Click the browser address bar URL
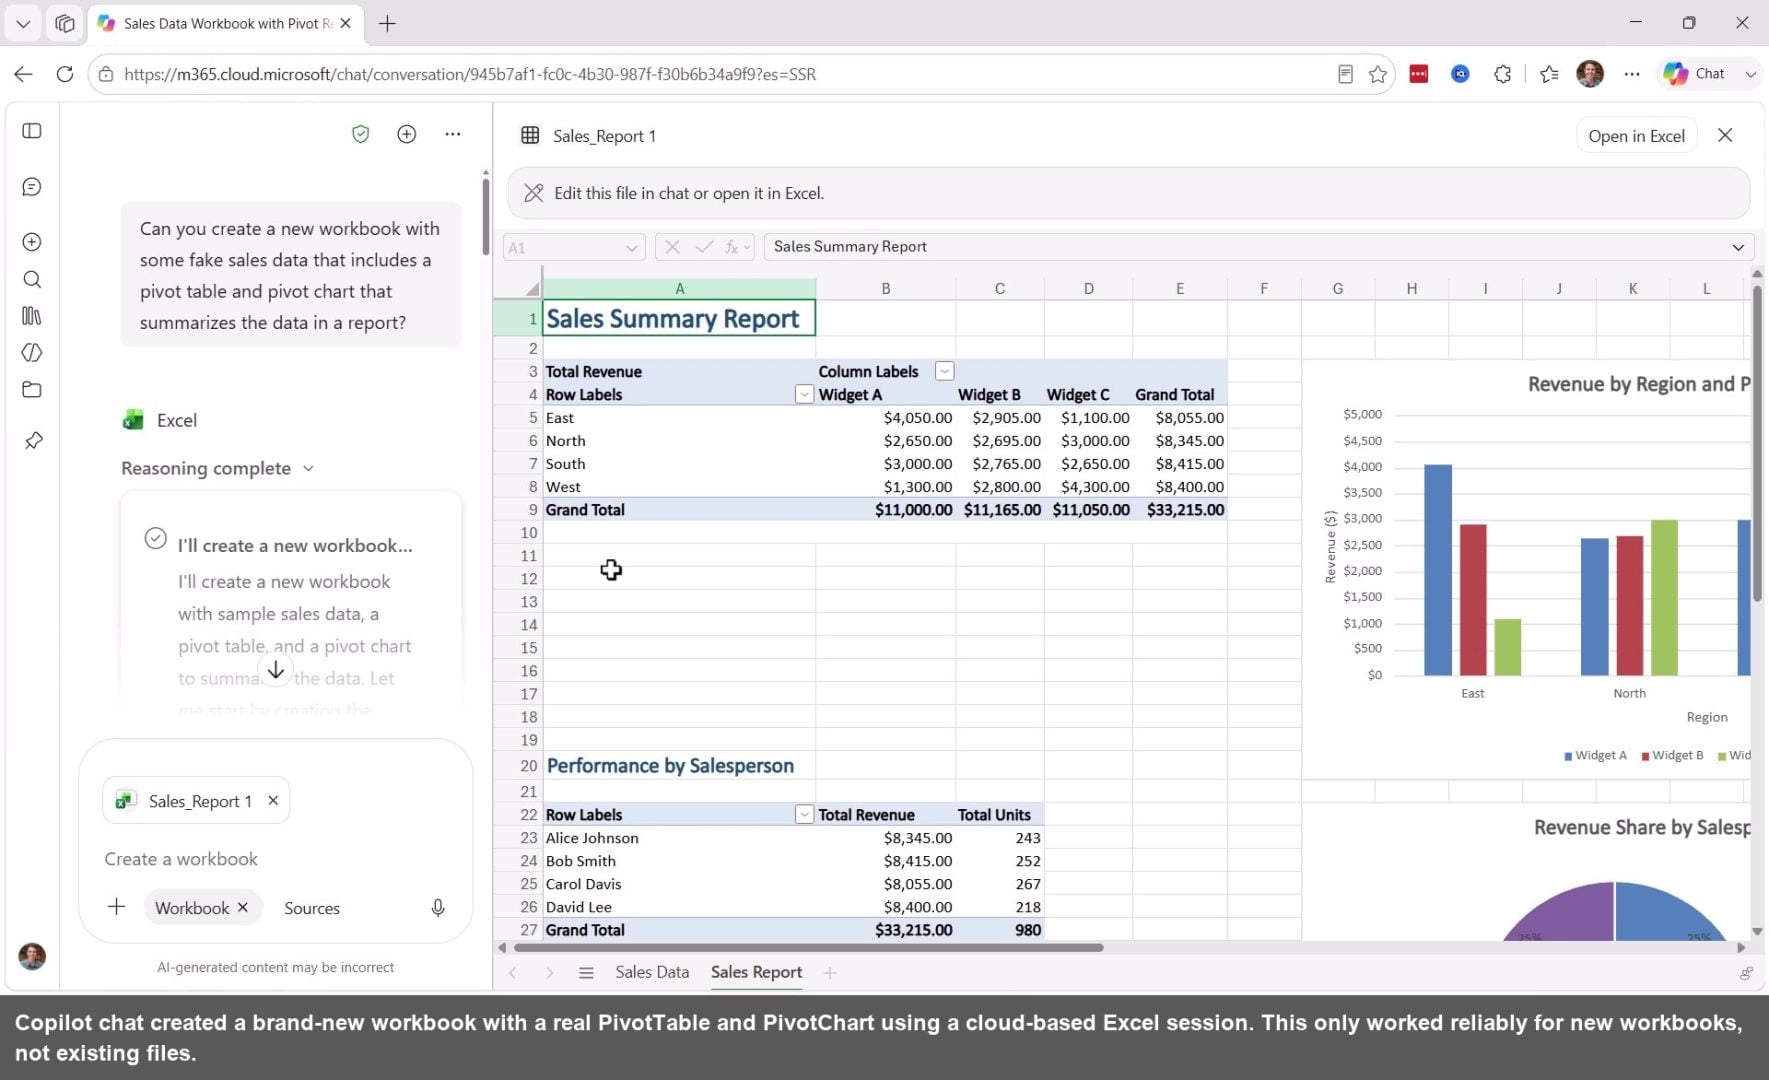 coord(470,74)
